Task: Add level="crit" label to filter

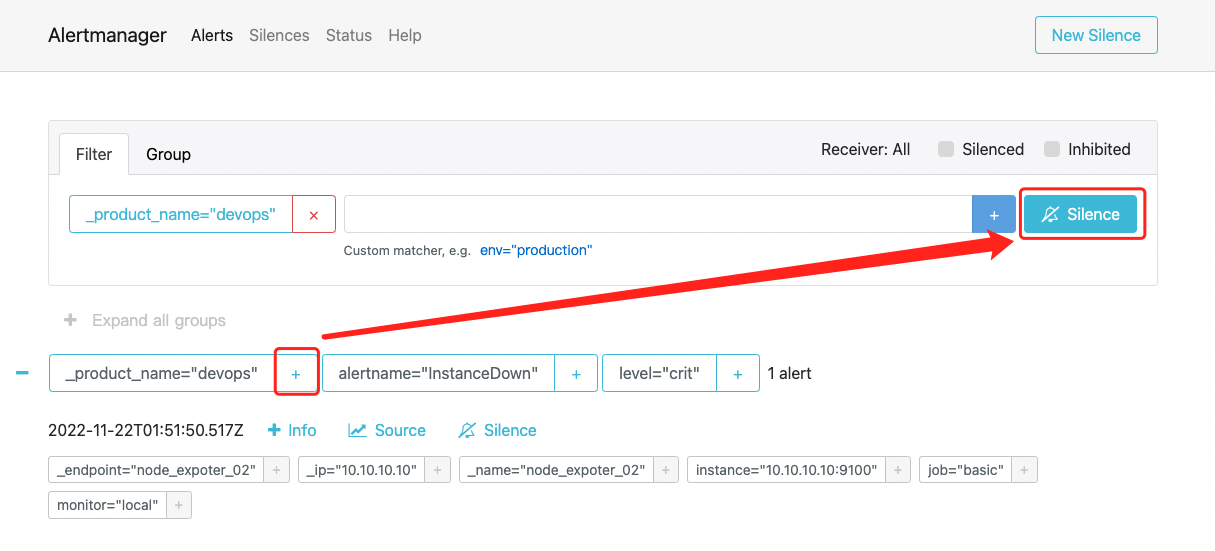Action: pos(738,373)
